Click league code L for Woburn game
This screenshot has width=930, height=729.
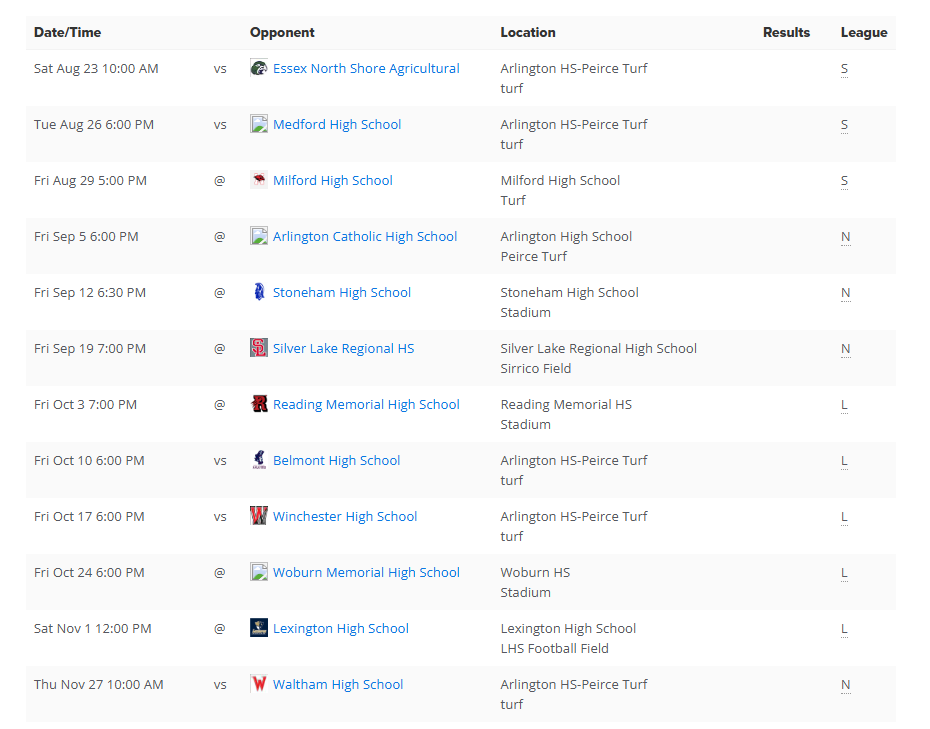tap(845, 574)
